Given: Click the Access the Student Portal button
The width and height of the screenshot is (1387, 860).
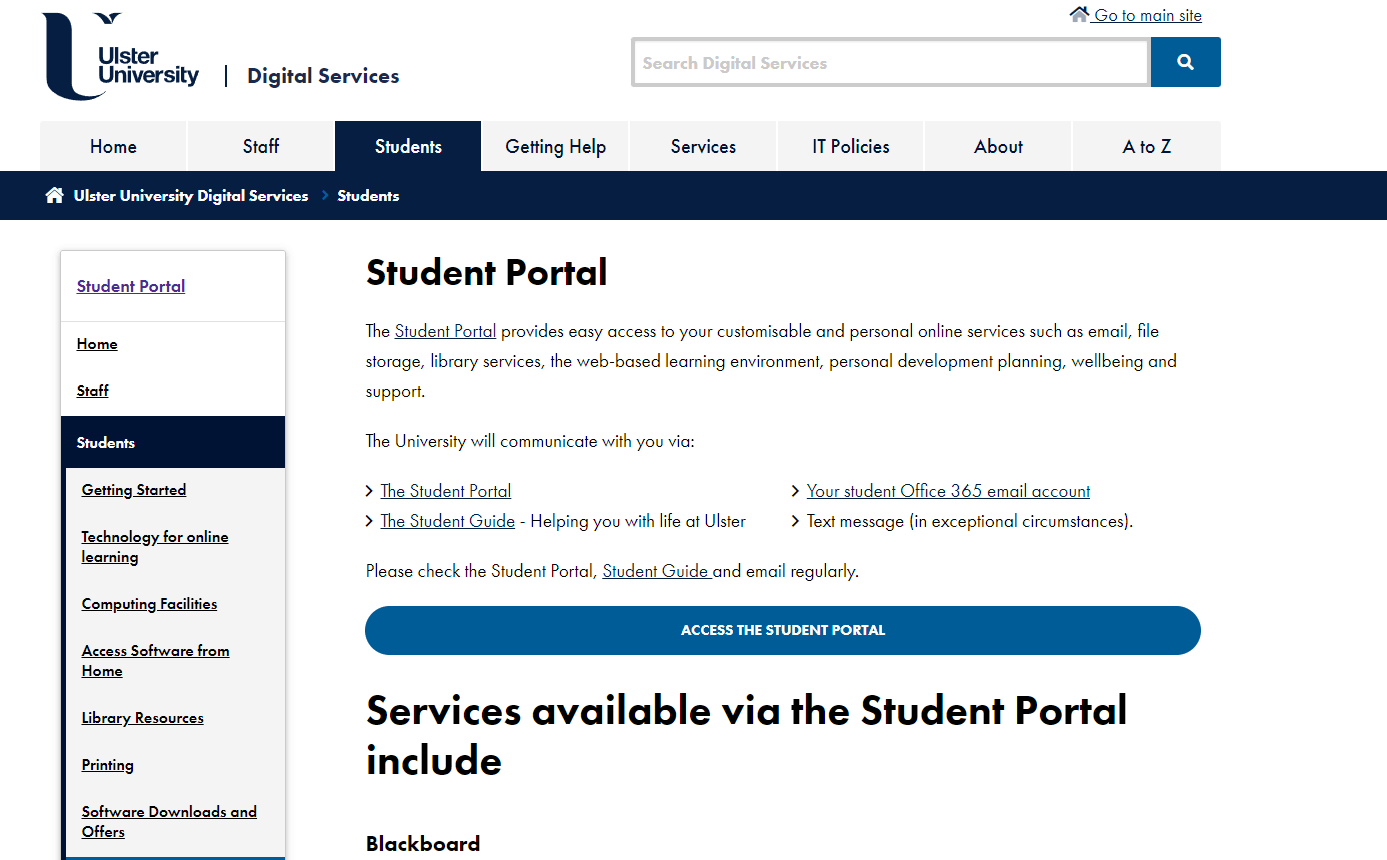Looking at the screenshot, I should pyautogui.click(x=783, y=631).
